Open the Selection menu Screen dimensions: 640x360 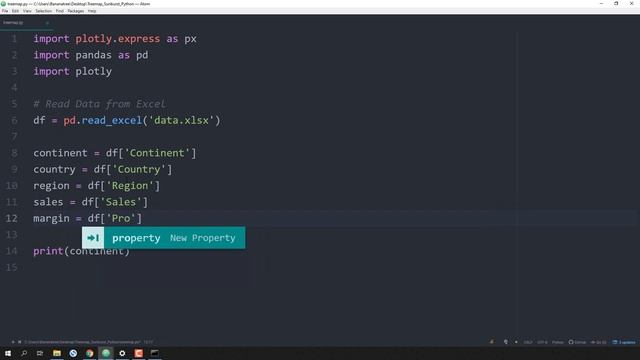pyautogui.click(x=44, y=11)
